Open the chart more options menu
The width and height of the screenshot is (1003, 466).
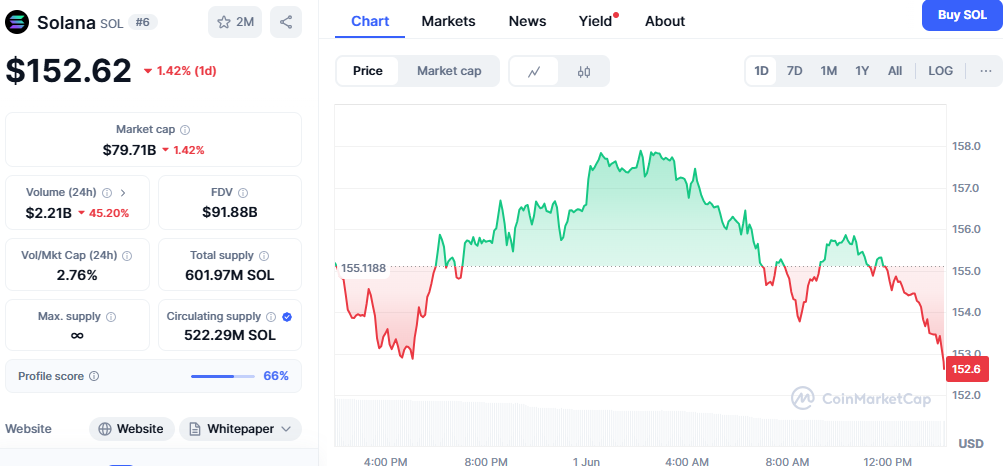click(x=985, y=71)
